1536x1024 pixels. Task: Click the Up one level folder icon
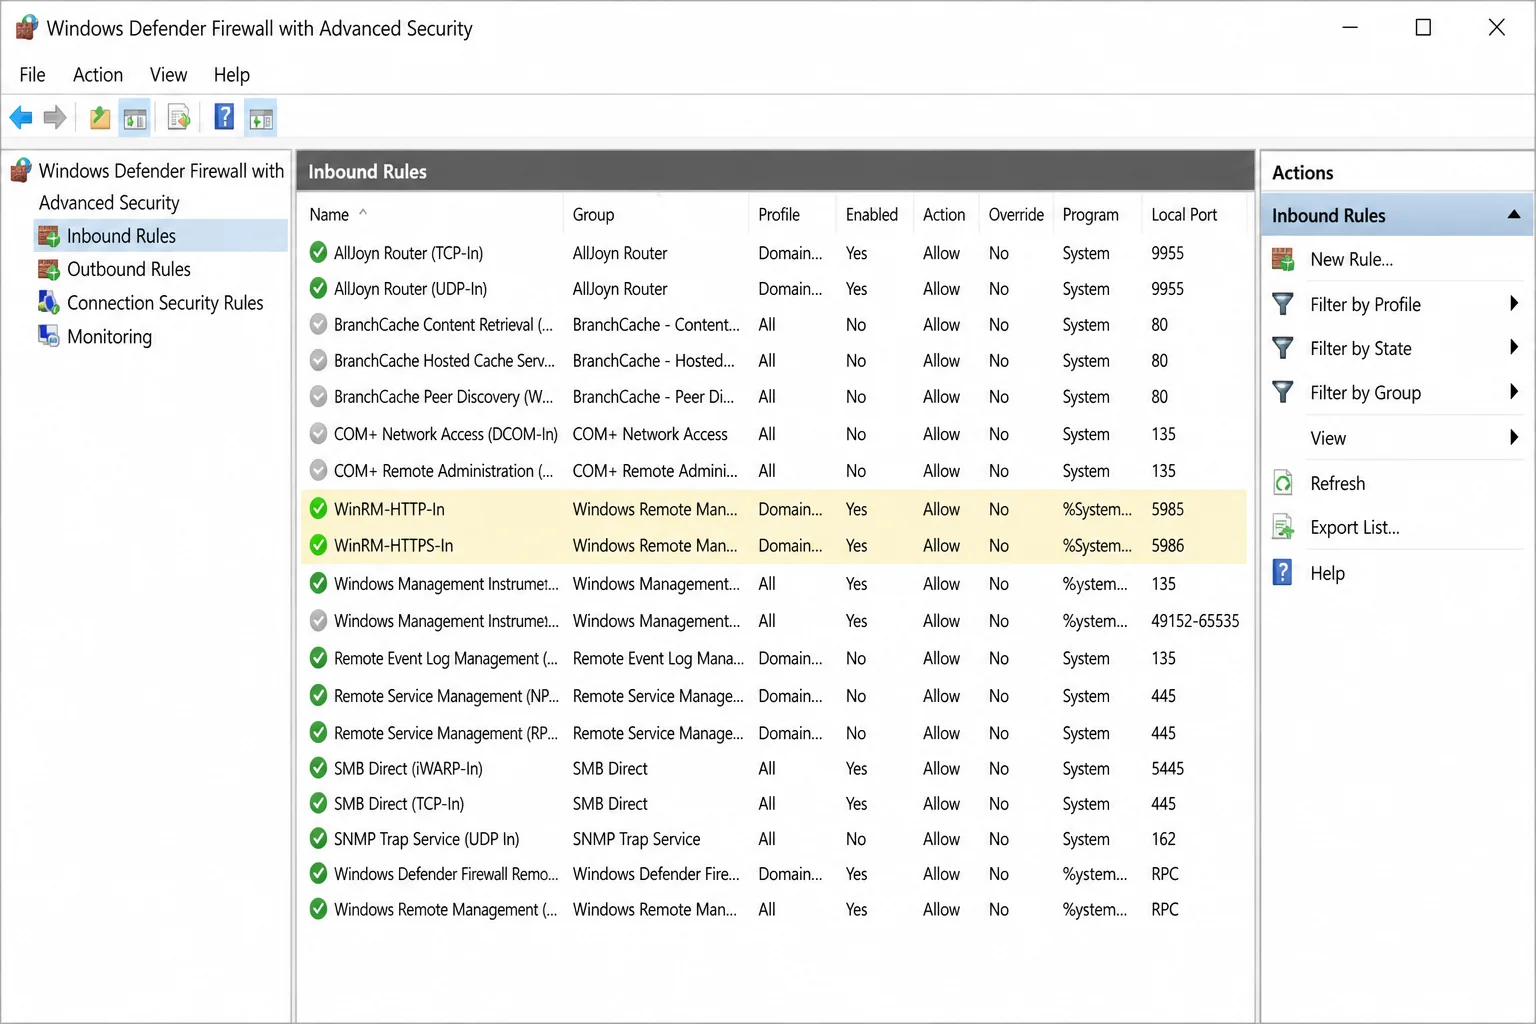point(100,118)
